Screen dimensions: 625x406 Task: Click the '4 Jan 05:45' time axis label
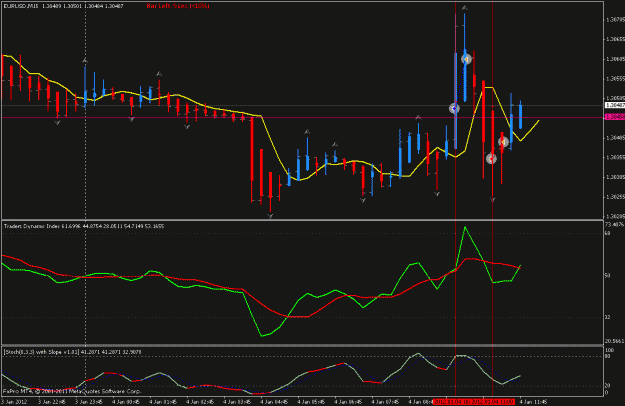[311, 402]
